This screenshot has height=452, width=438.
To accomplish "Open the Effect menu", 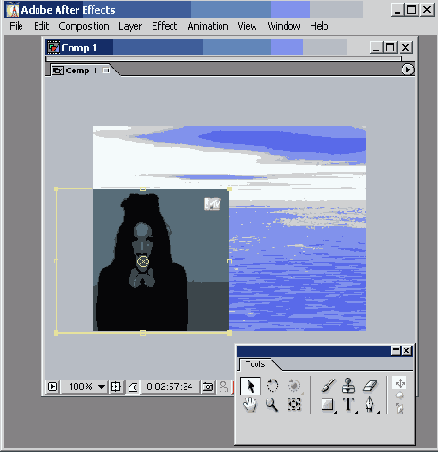I will [165, 26].
